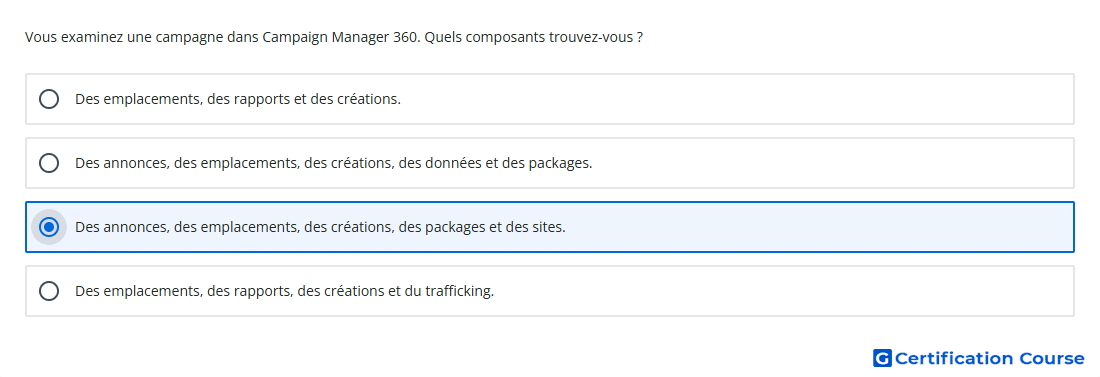Click the blue G logo icon

(x=882, y=358)
